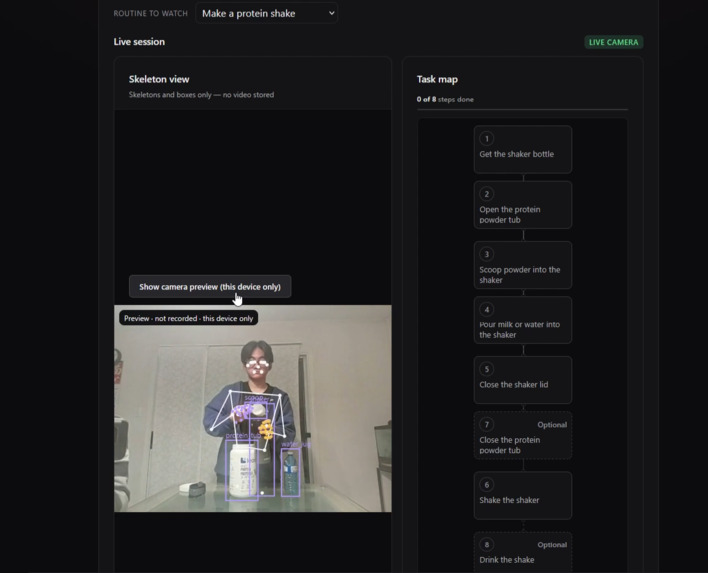
Task: Click the step 5 number circle
Action: (x=487, y=369)
